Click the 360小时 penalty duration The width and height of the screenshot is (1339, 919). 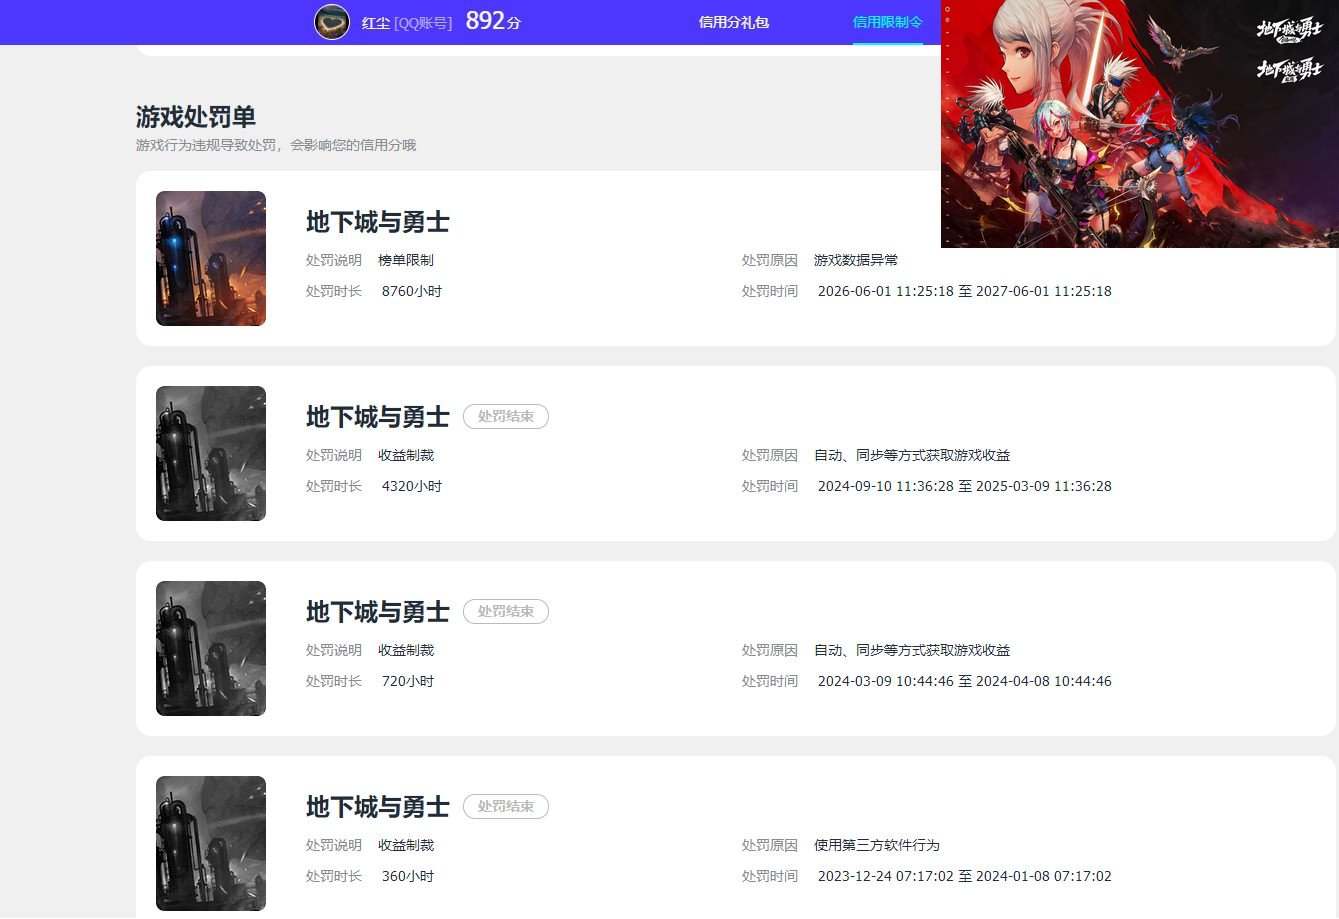click(x=408, y=876)
